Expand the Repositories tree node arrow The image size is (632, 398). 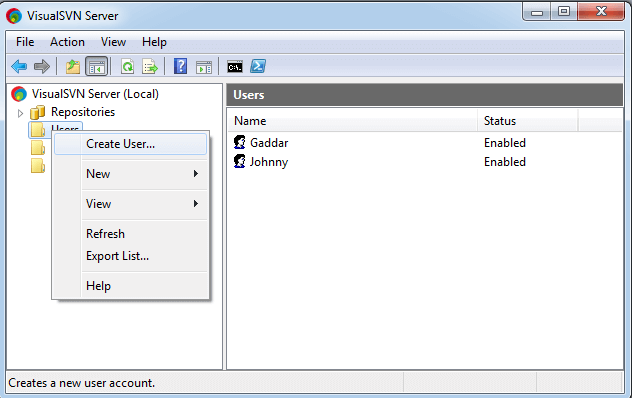(x=20, y=113)
